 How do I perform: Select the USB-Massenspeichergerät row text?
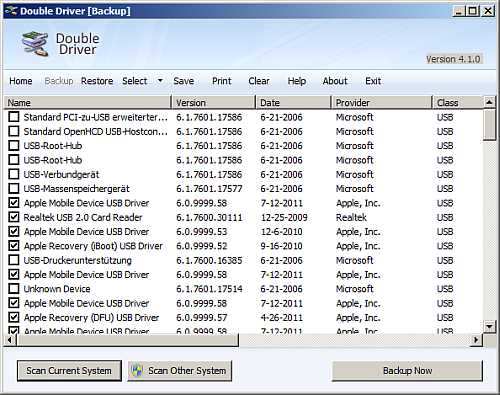coord(76,189)
